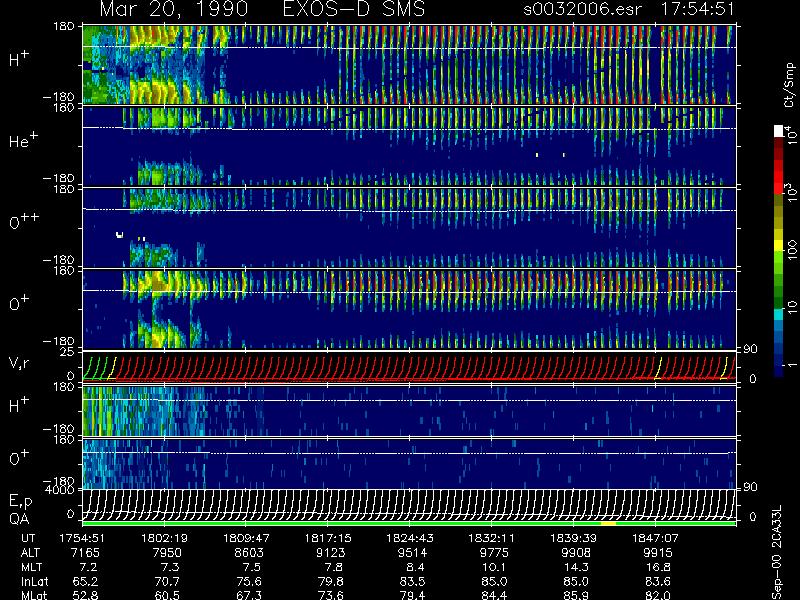The width and height of the screenshot is (800, 600).
Task: Click the ALT value '9915'
Action: point(658,553)
